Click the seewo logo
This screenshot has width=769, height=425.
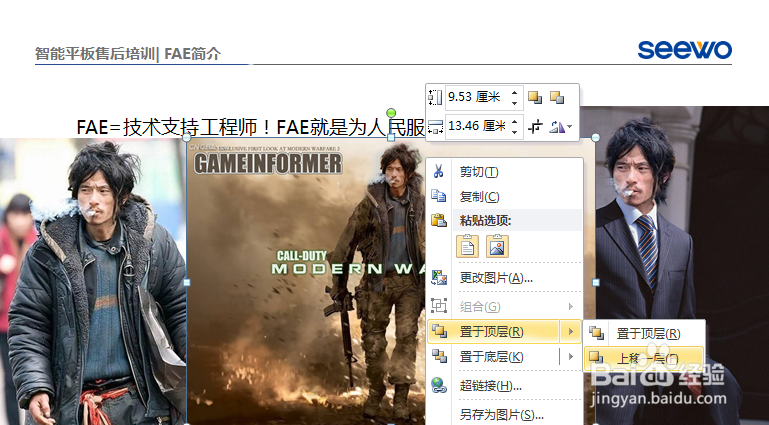685,50
